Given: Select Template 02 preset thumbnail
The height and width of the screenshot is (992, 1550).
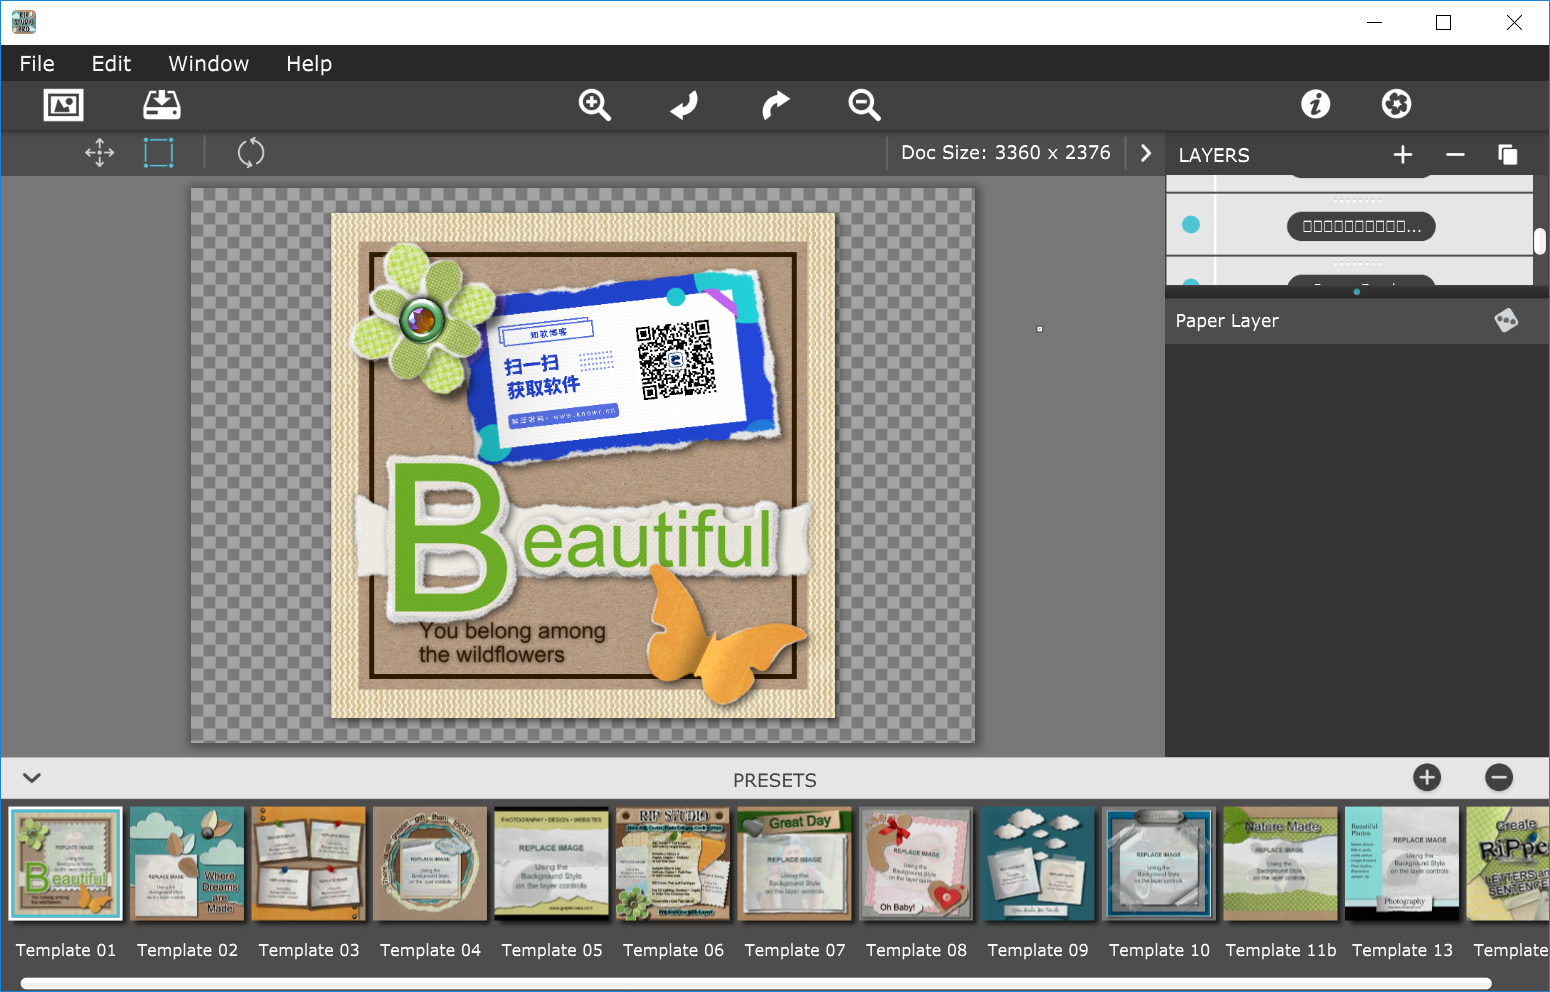Looking at the screenshot, I should [x=187, y=864].
